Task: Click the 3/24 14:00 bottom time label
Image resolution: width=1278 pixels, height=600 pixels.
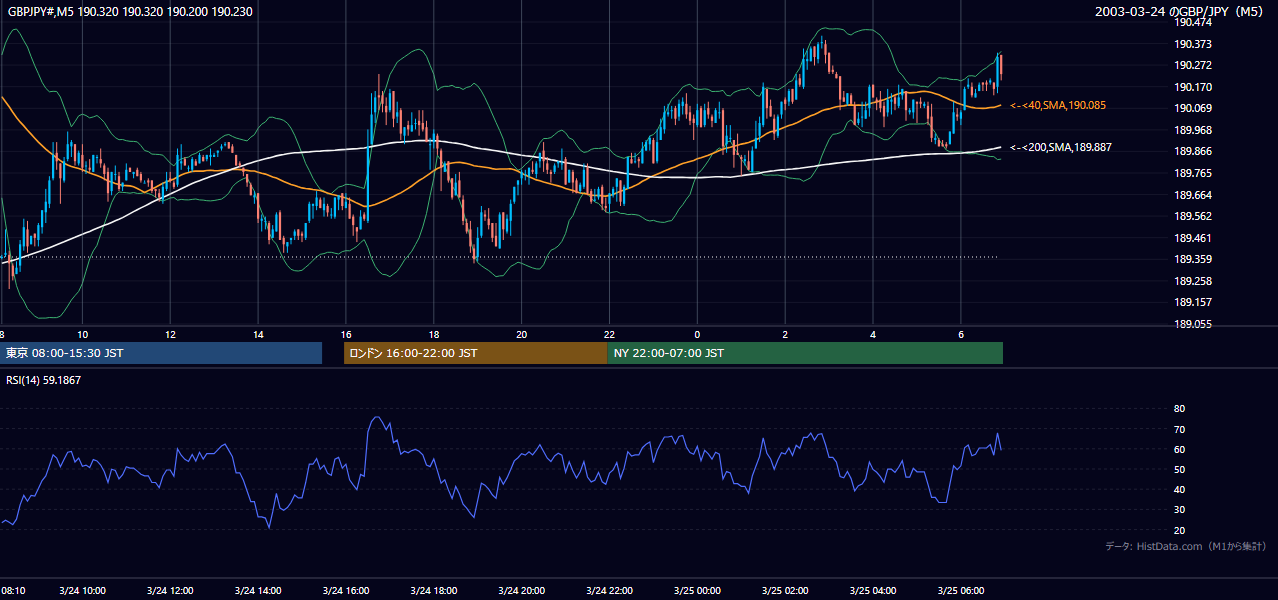Action: click(x=257, y=590)
